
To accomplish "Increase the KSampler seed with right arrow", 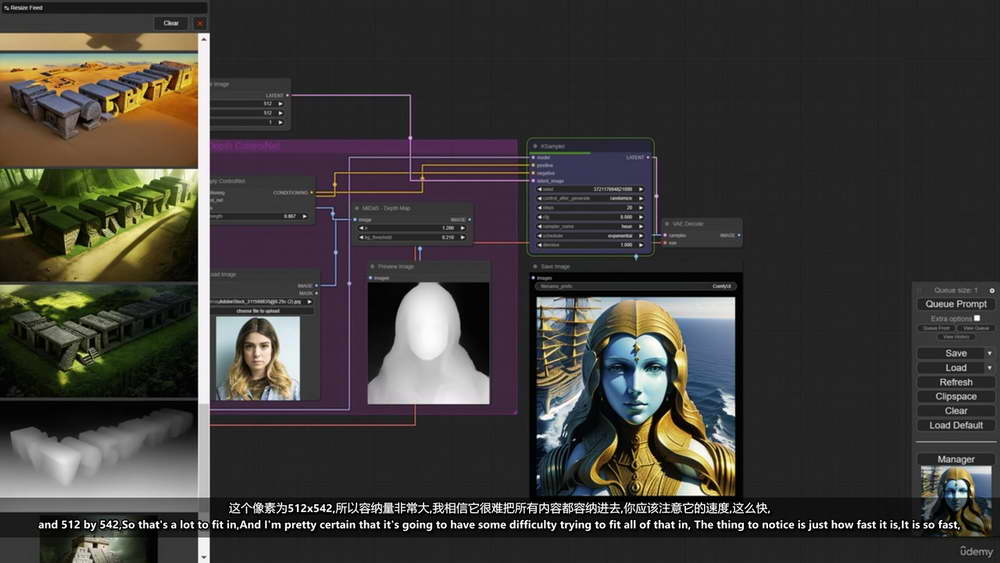I will point(640,189).
